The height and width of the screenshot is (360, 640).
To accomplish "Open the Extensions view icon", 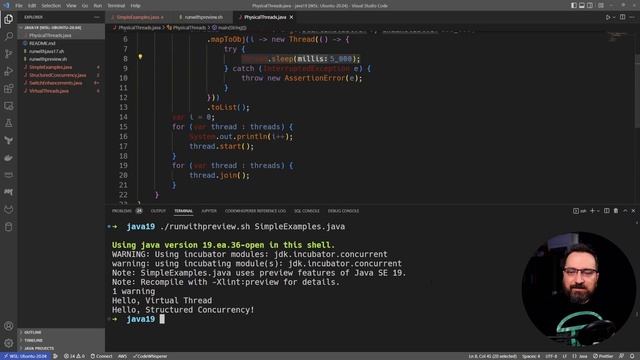I will pyautogui.click(x=9, y=89).
